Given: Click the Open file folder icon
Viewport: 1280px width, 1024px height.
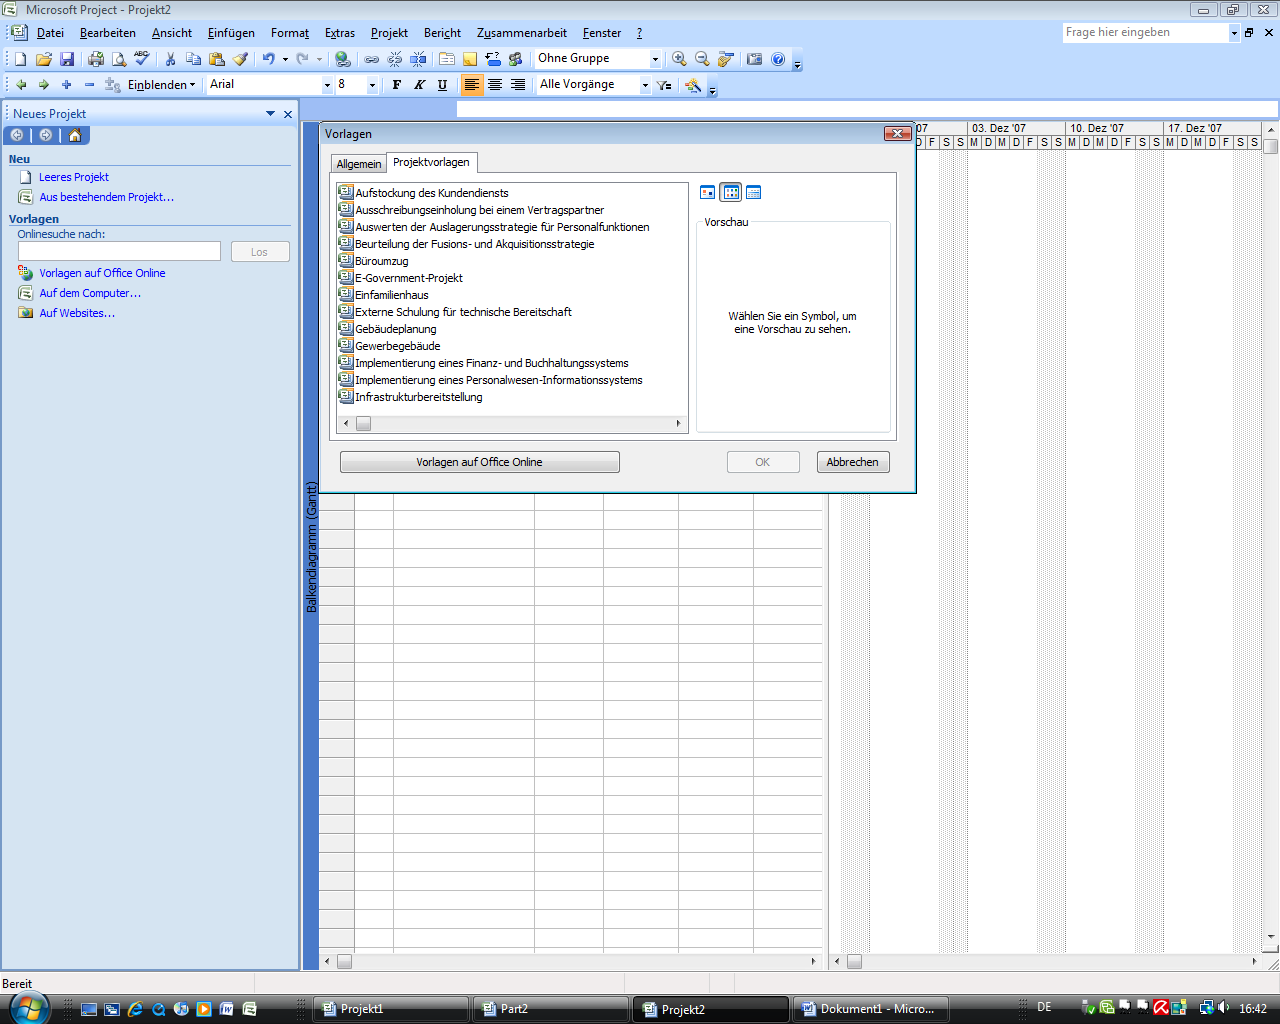Looking at the screenshot, I should tap(43, 59).
